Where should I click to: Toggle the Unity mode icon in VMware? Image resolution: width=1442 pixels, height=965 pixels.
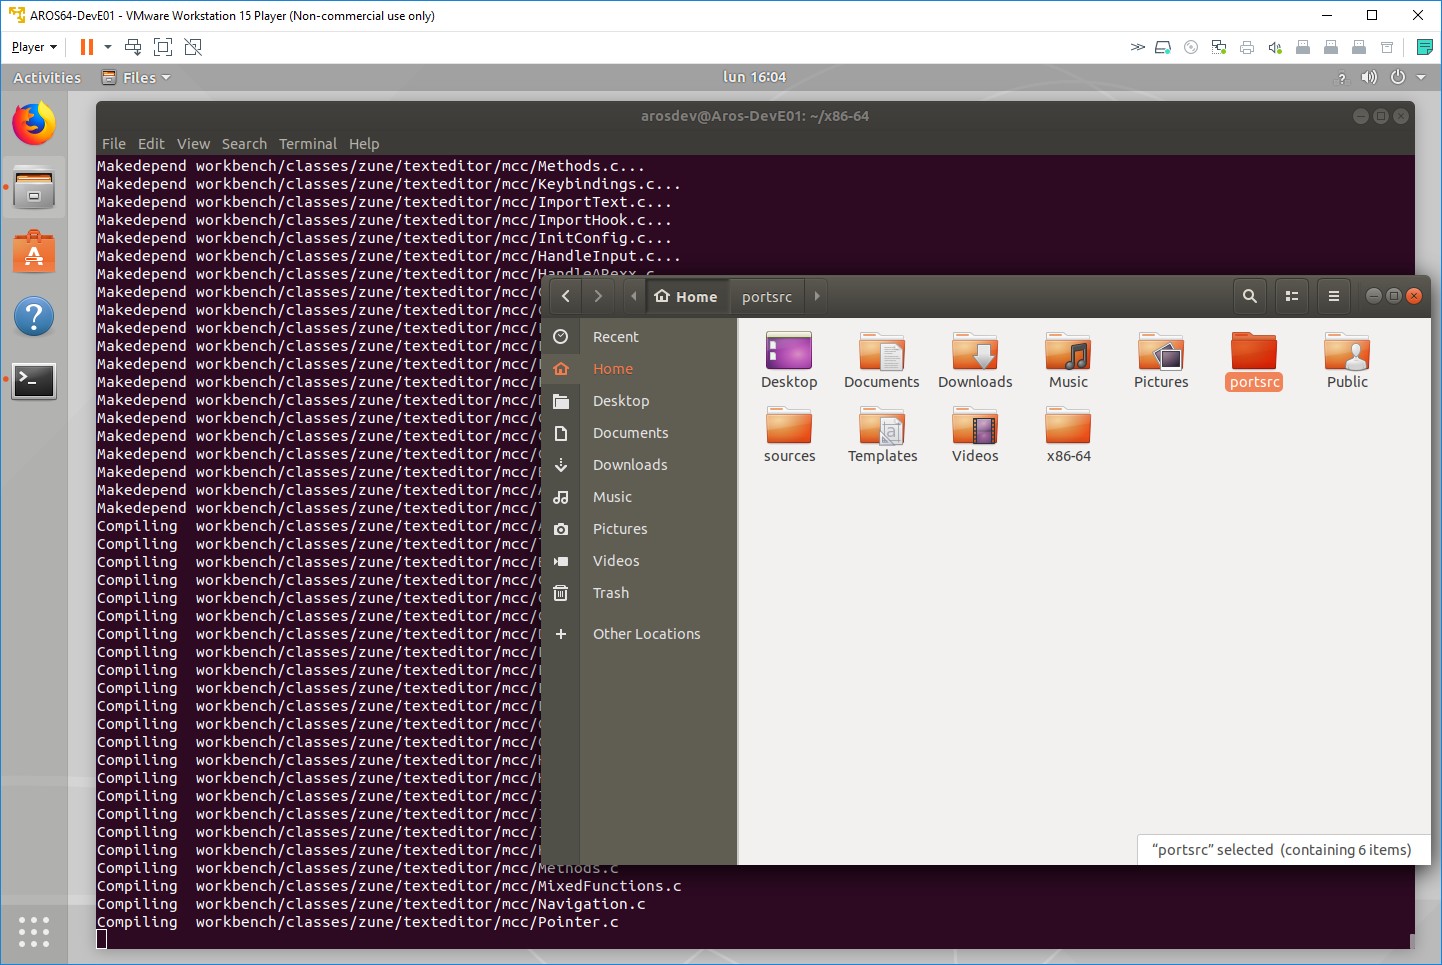tap(193, 46)
